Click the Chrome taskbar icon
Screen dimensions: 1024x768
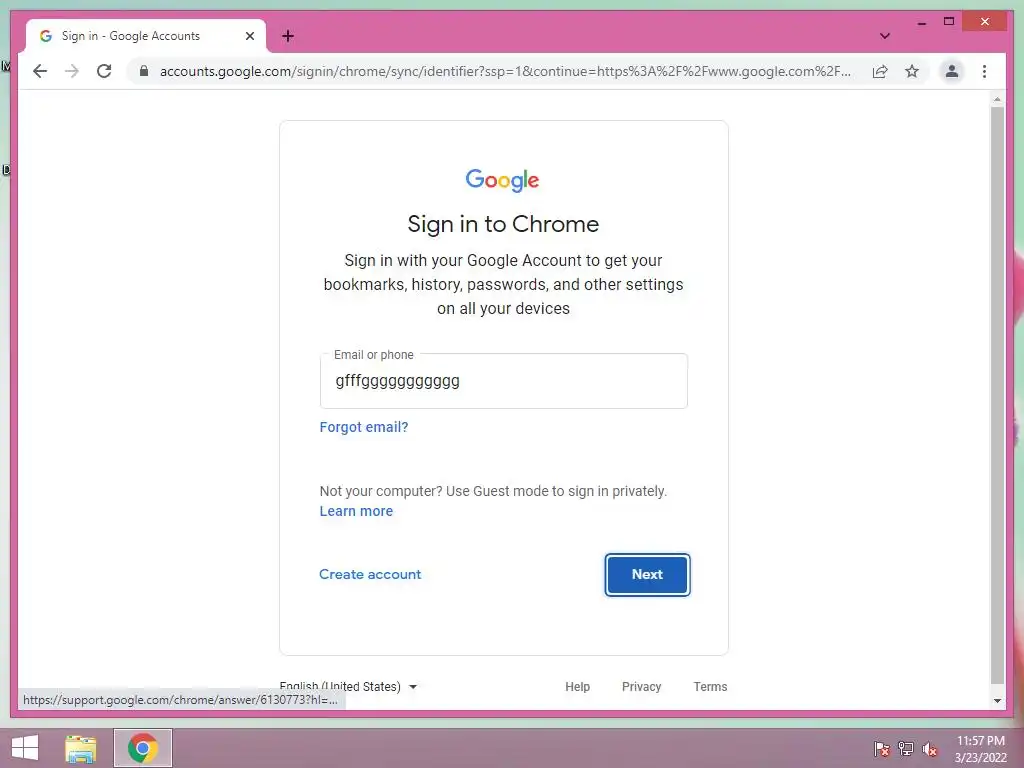pyautogui.click(x=143, y=748)
